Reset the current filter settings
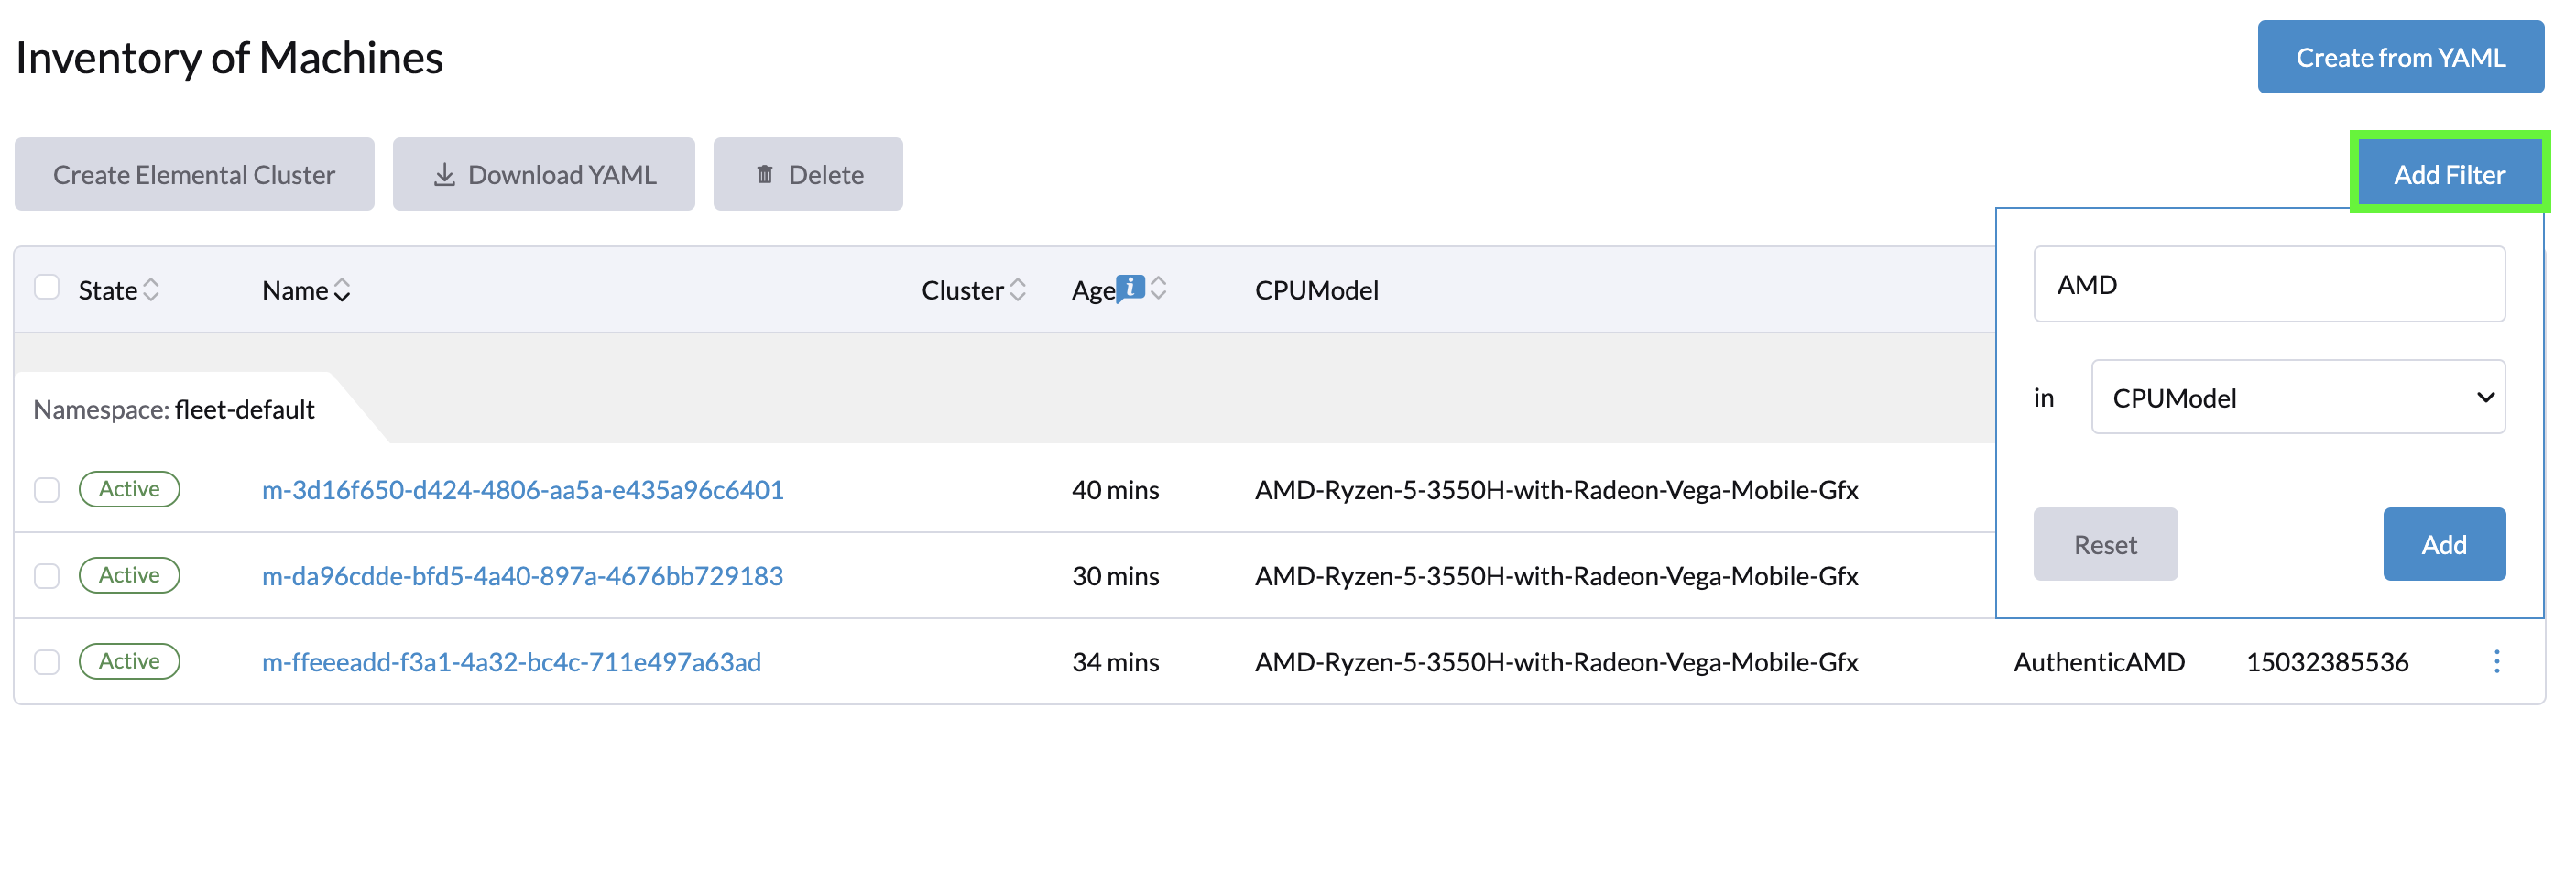The width and height of the screenshot is (2576, 872). [x=2105, y=544]
